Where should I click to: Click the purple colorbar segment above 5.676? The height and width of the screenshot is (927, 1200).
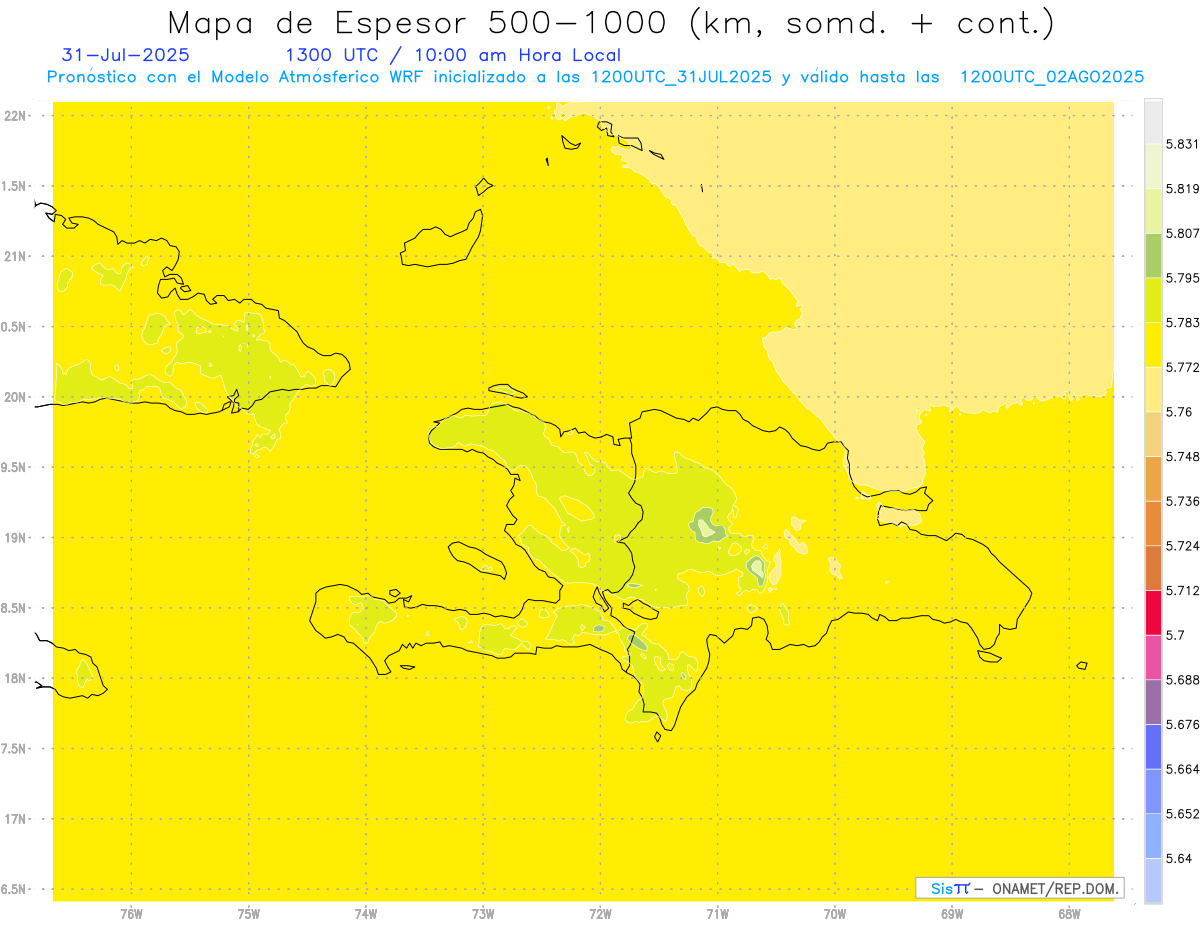click(1153, 702)
